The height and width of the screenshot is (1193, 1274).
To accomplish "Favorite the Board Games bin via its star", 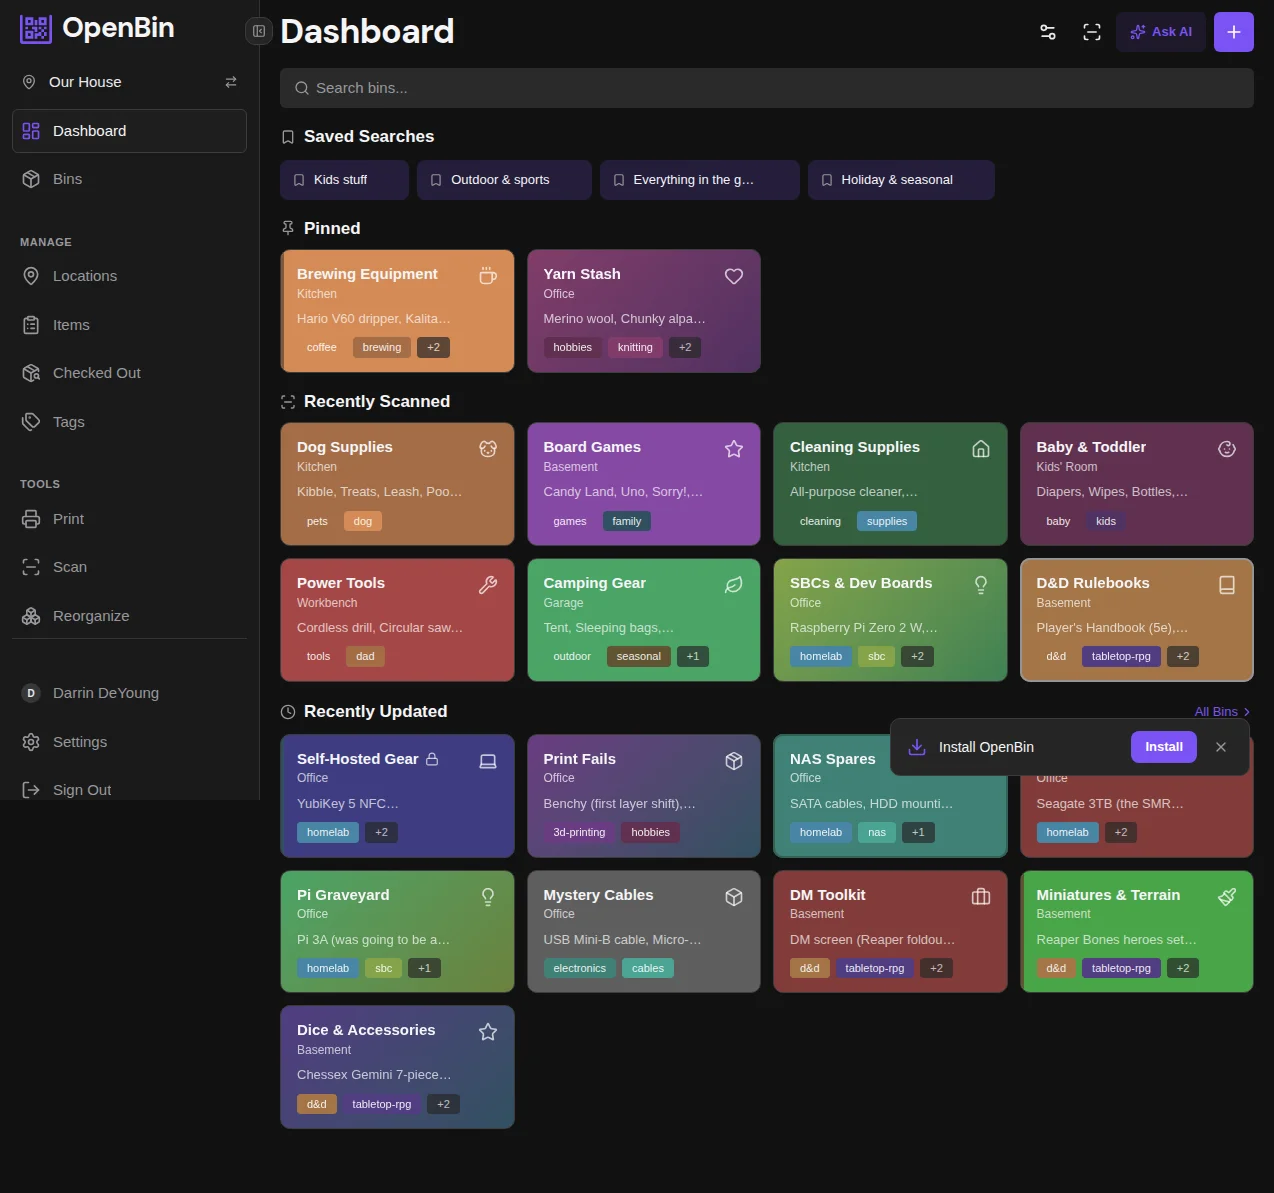I will coord(734,449).
